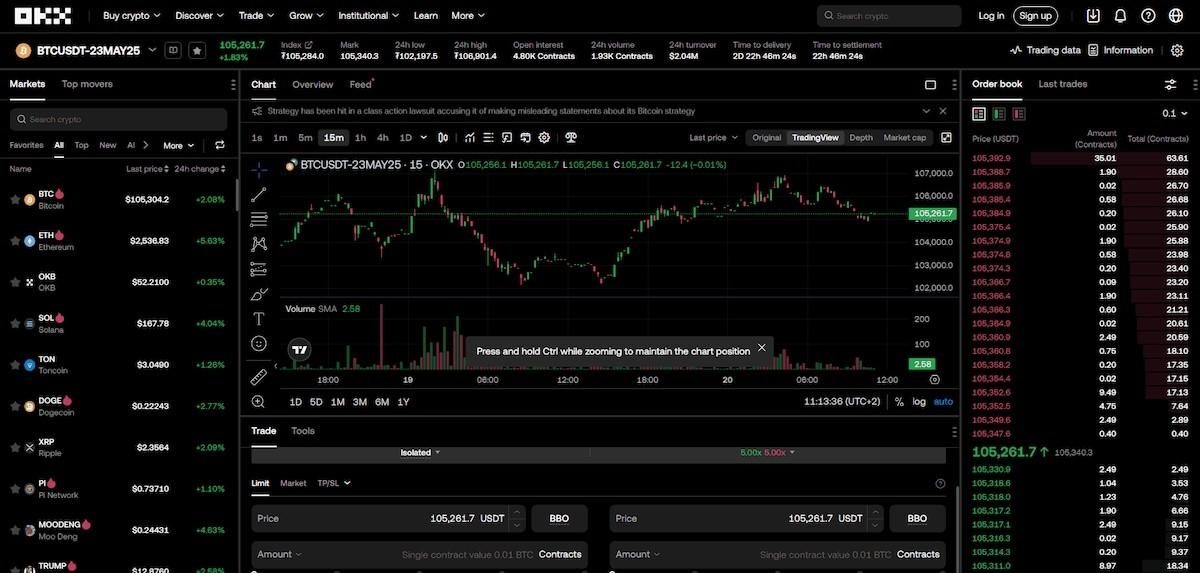This screenshot has width=1200, height=573.
Task: Add BTCUSDT-23MAY25 to favorites star
Action: pos(197,50)
